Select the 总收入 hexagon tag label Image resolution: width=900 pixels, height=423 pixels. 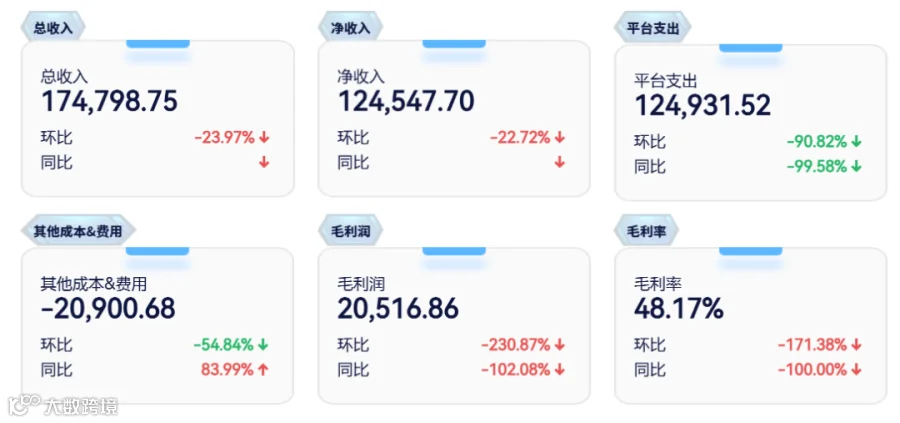click(53, 28)
